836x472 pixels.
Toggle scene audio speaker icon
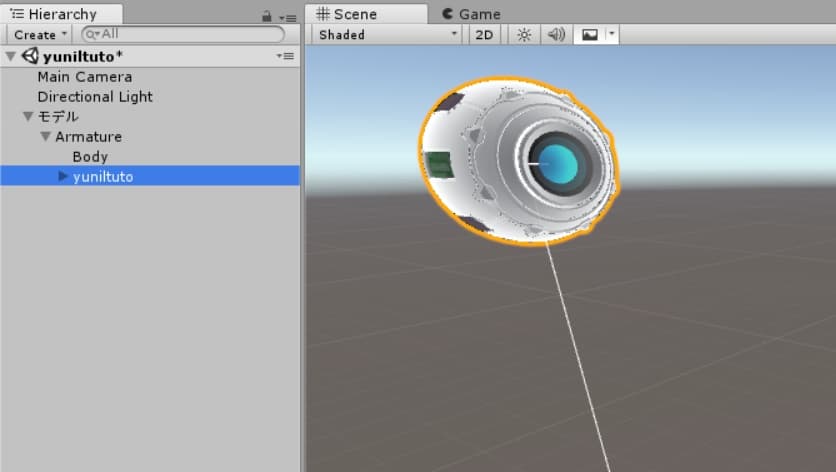(555, 35)
